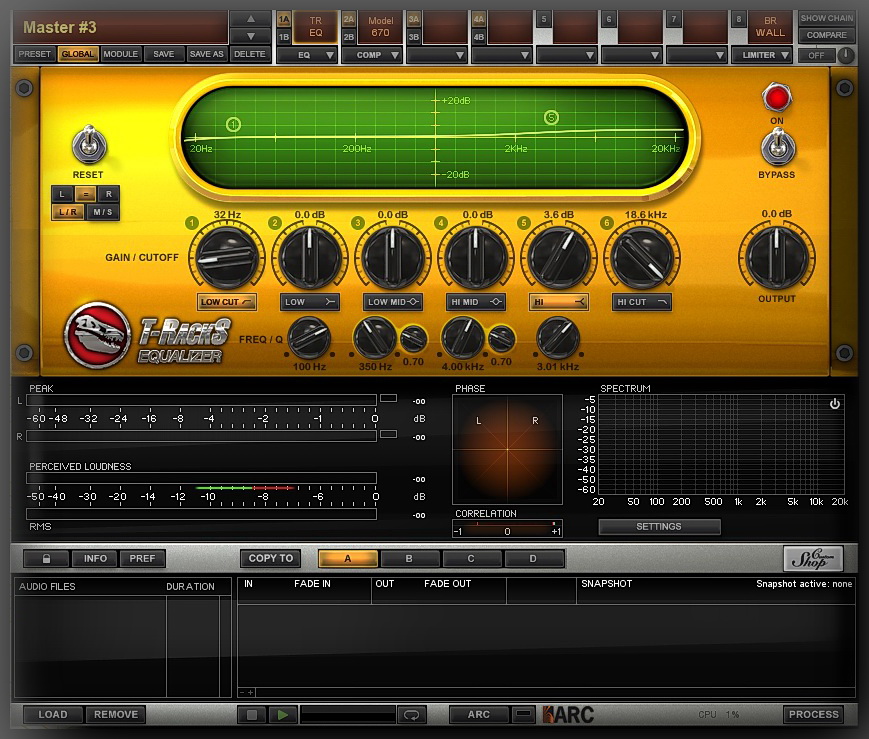Click the stop playback button
869x739 pixels.
(x=252, y=715)
